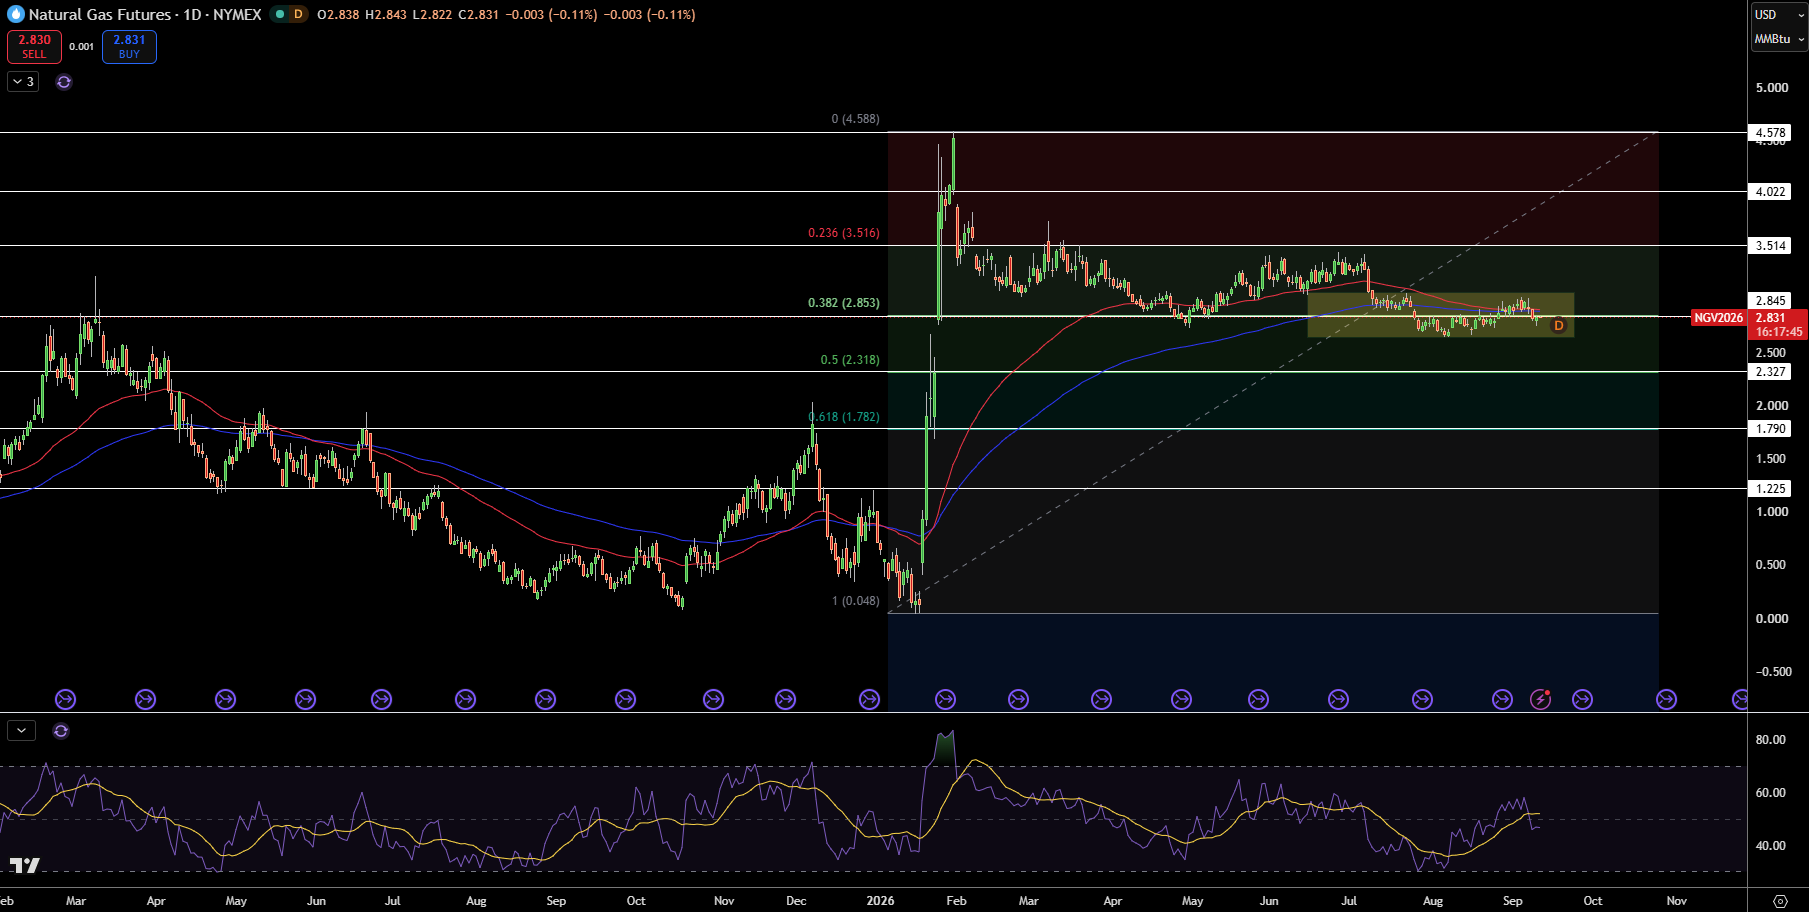Viewport: 1809px width, 912px height.
Task: Click the 4.578 price axis label
Action: [1770, 132]
